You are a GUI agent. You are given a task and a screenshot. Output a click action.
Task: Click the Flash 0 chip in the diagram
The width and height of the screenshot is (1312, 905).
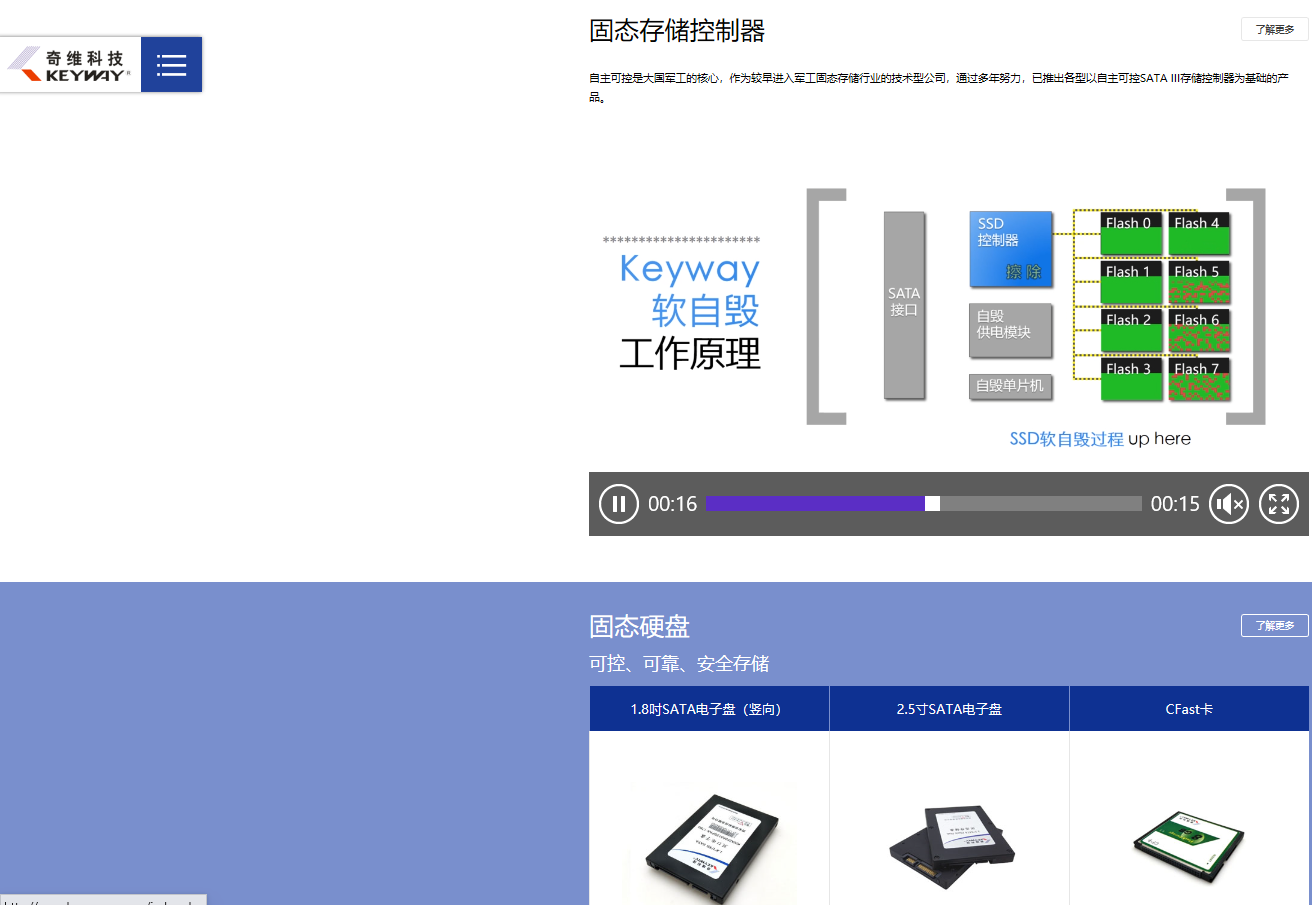pos(1132,234)
